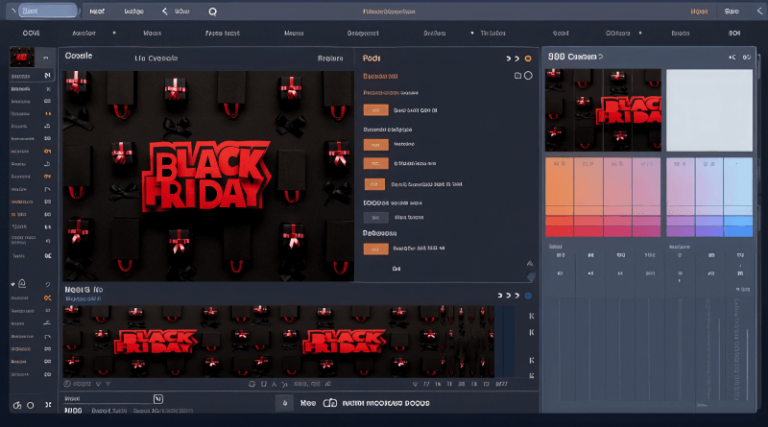
Task: Click the small folder icon beside the hollow circle
Action: pos(517,76)
